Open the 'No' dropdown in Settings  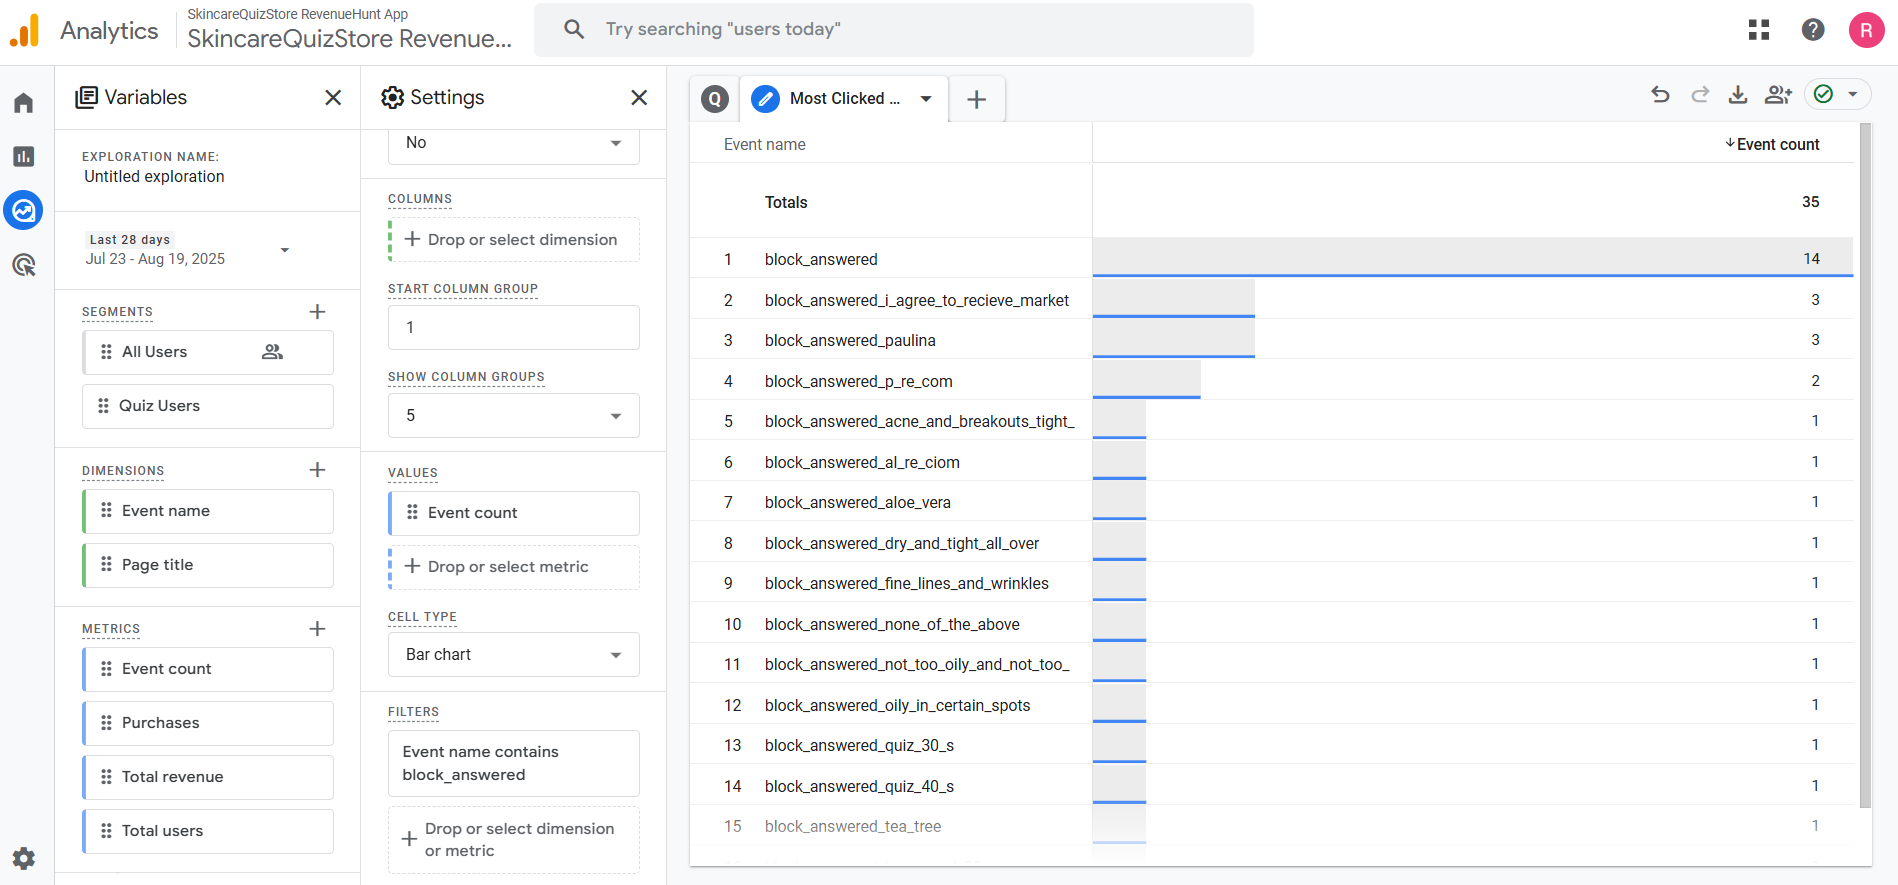[x=514, y=143]
